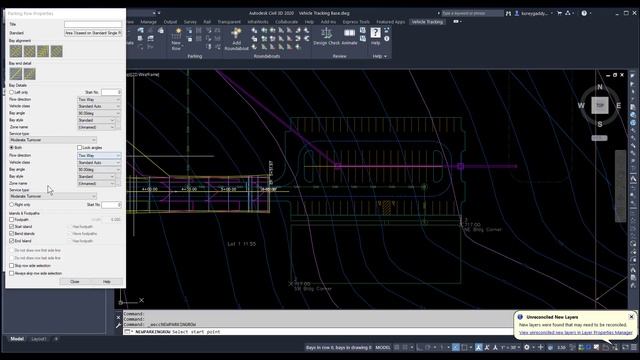Screen dimensions: 640x360
Task: Open Flow direction dropdown below Both radio
Action: pos(99,156)
